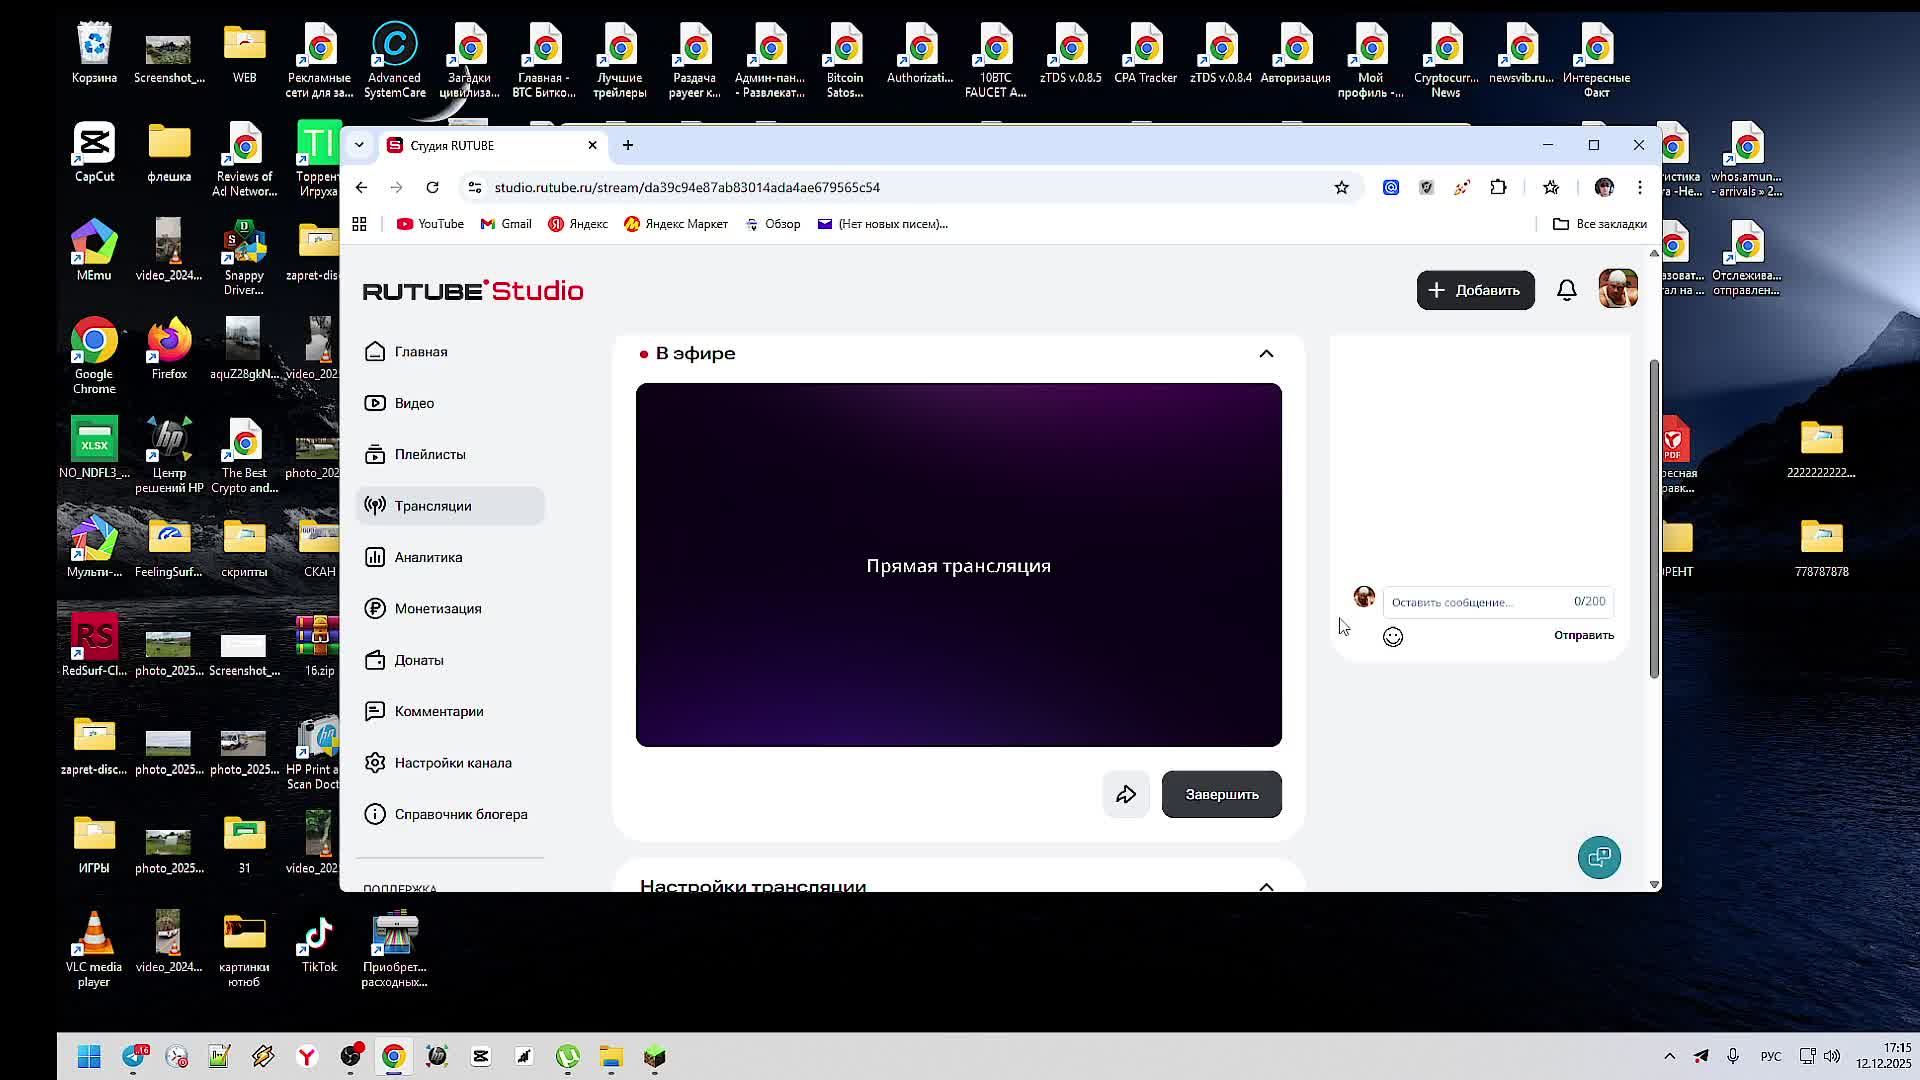Open Настройки канала in the sidebar

tap(452, 763)
